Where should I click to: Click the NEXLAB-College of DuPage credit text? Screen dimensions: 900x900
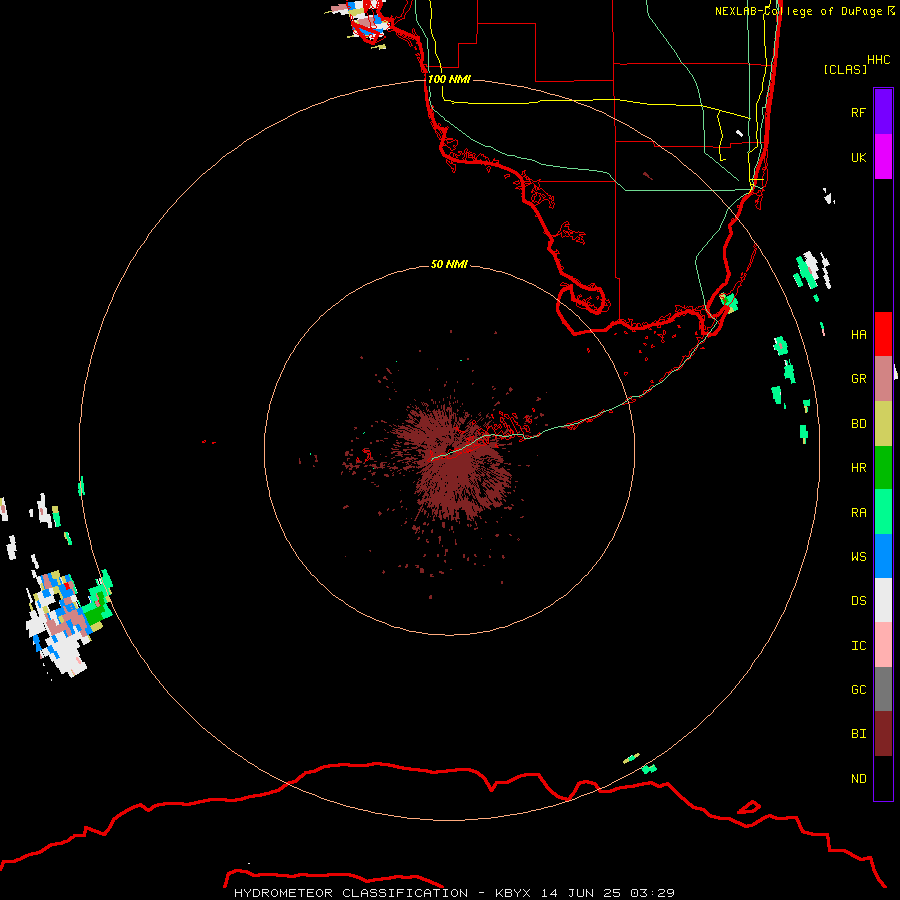coord(799,11)
